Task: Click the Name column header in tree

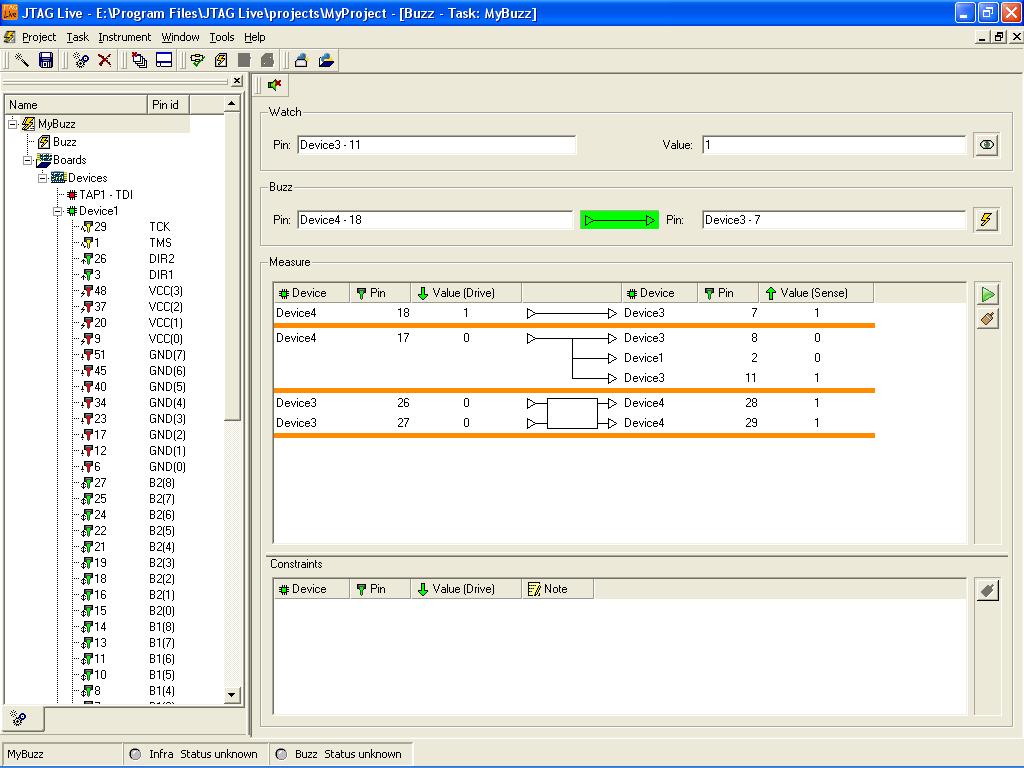Action: pos(76,104)
